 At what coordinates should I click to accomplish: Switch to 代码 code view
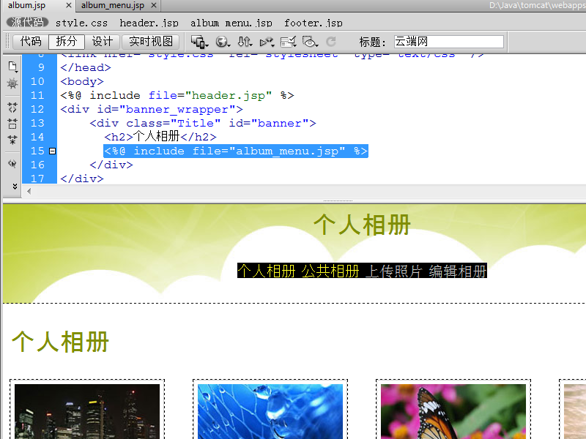point(30,41)
